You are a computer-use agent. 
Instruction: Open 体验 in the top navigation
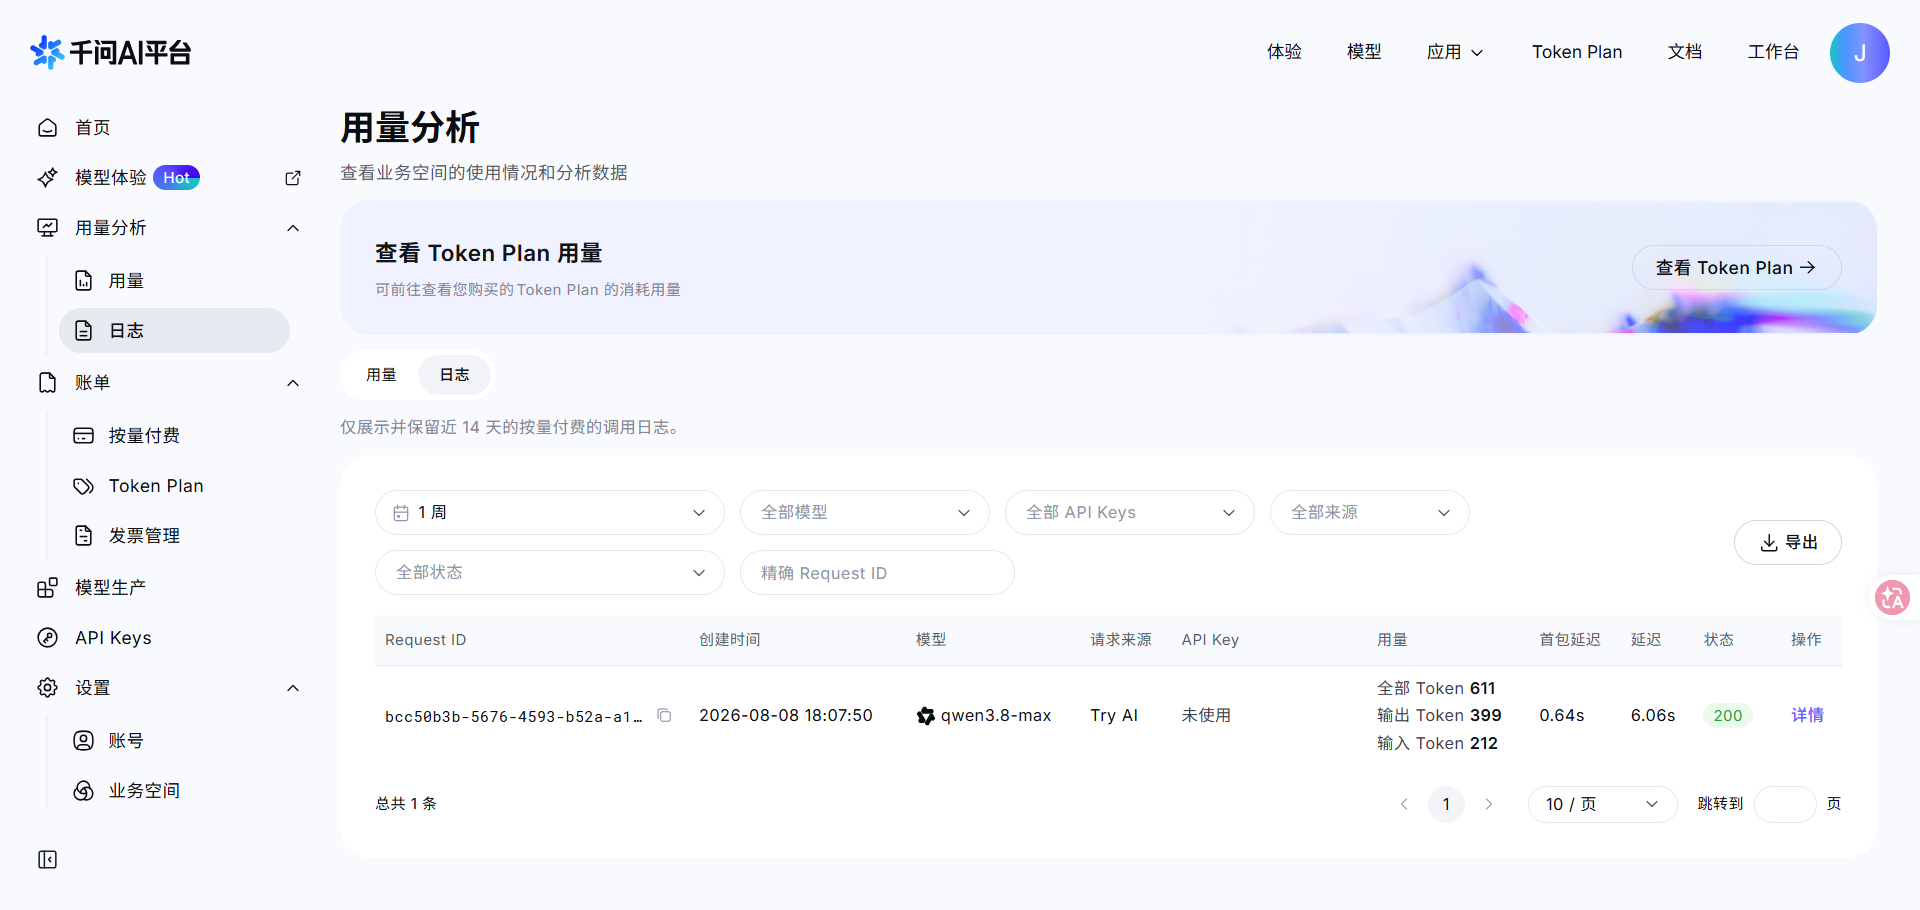[x=1285, y=52]
